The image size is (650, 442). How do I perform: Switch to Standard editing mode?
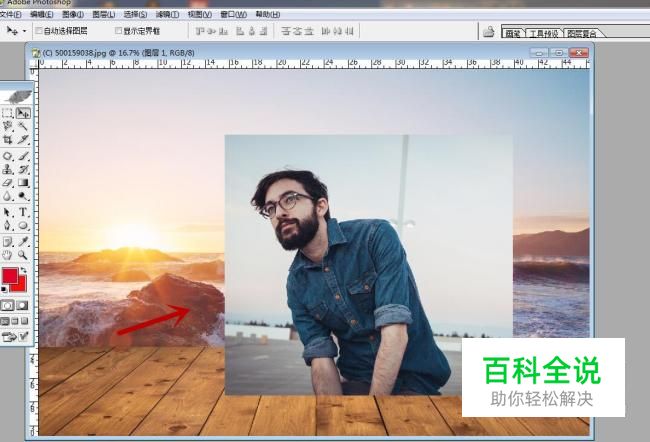(x=7, y=306)
